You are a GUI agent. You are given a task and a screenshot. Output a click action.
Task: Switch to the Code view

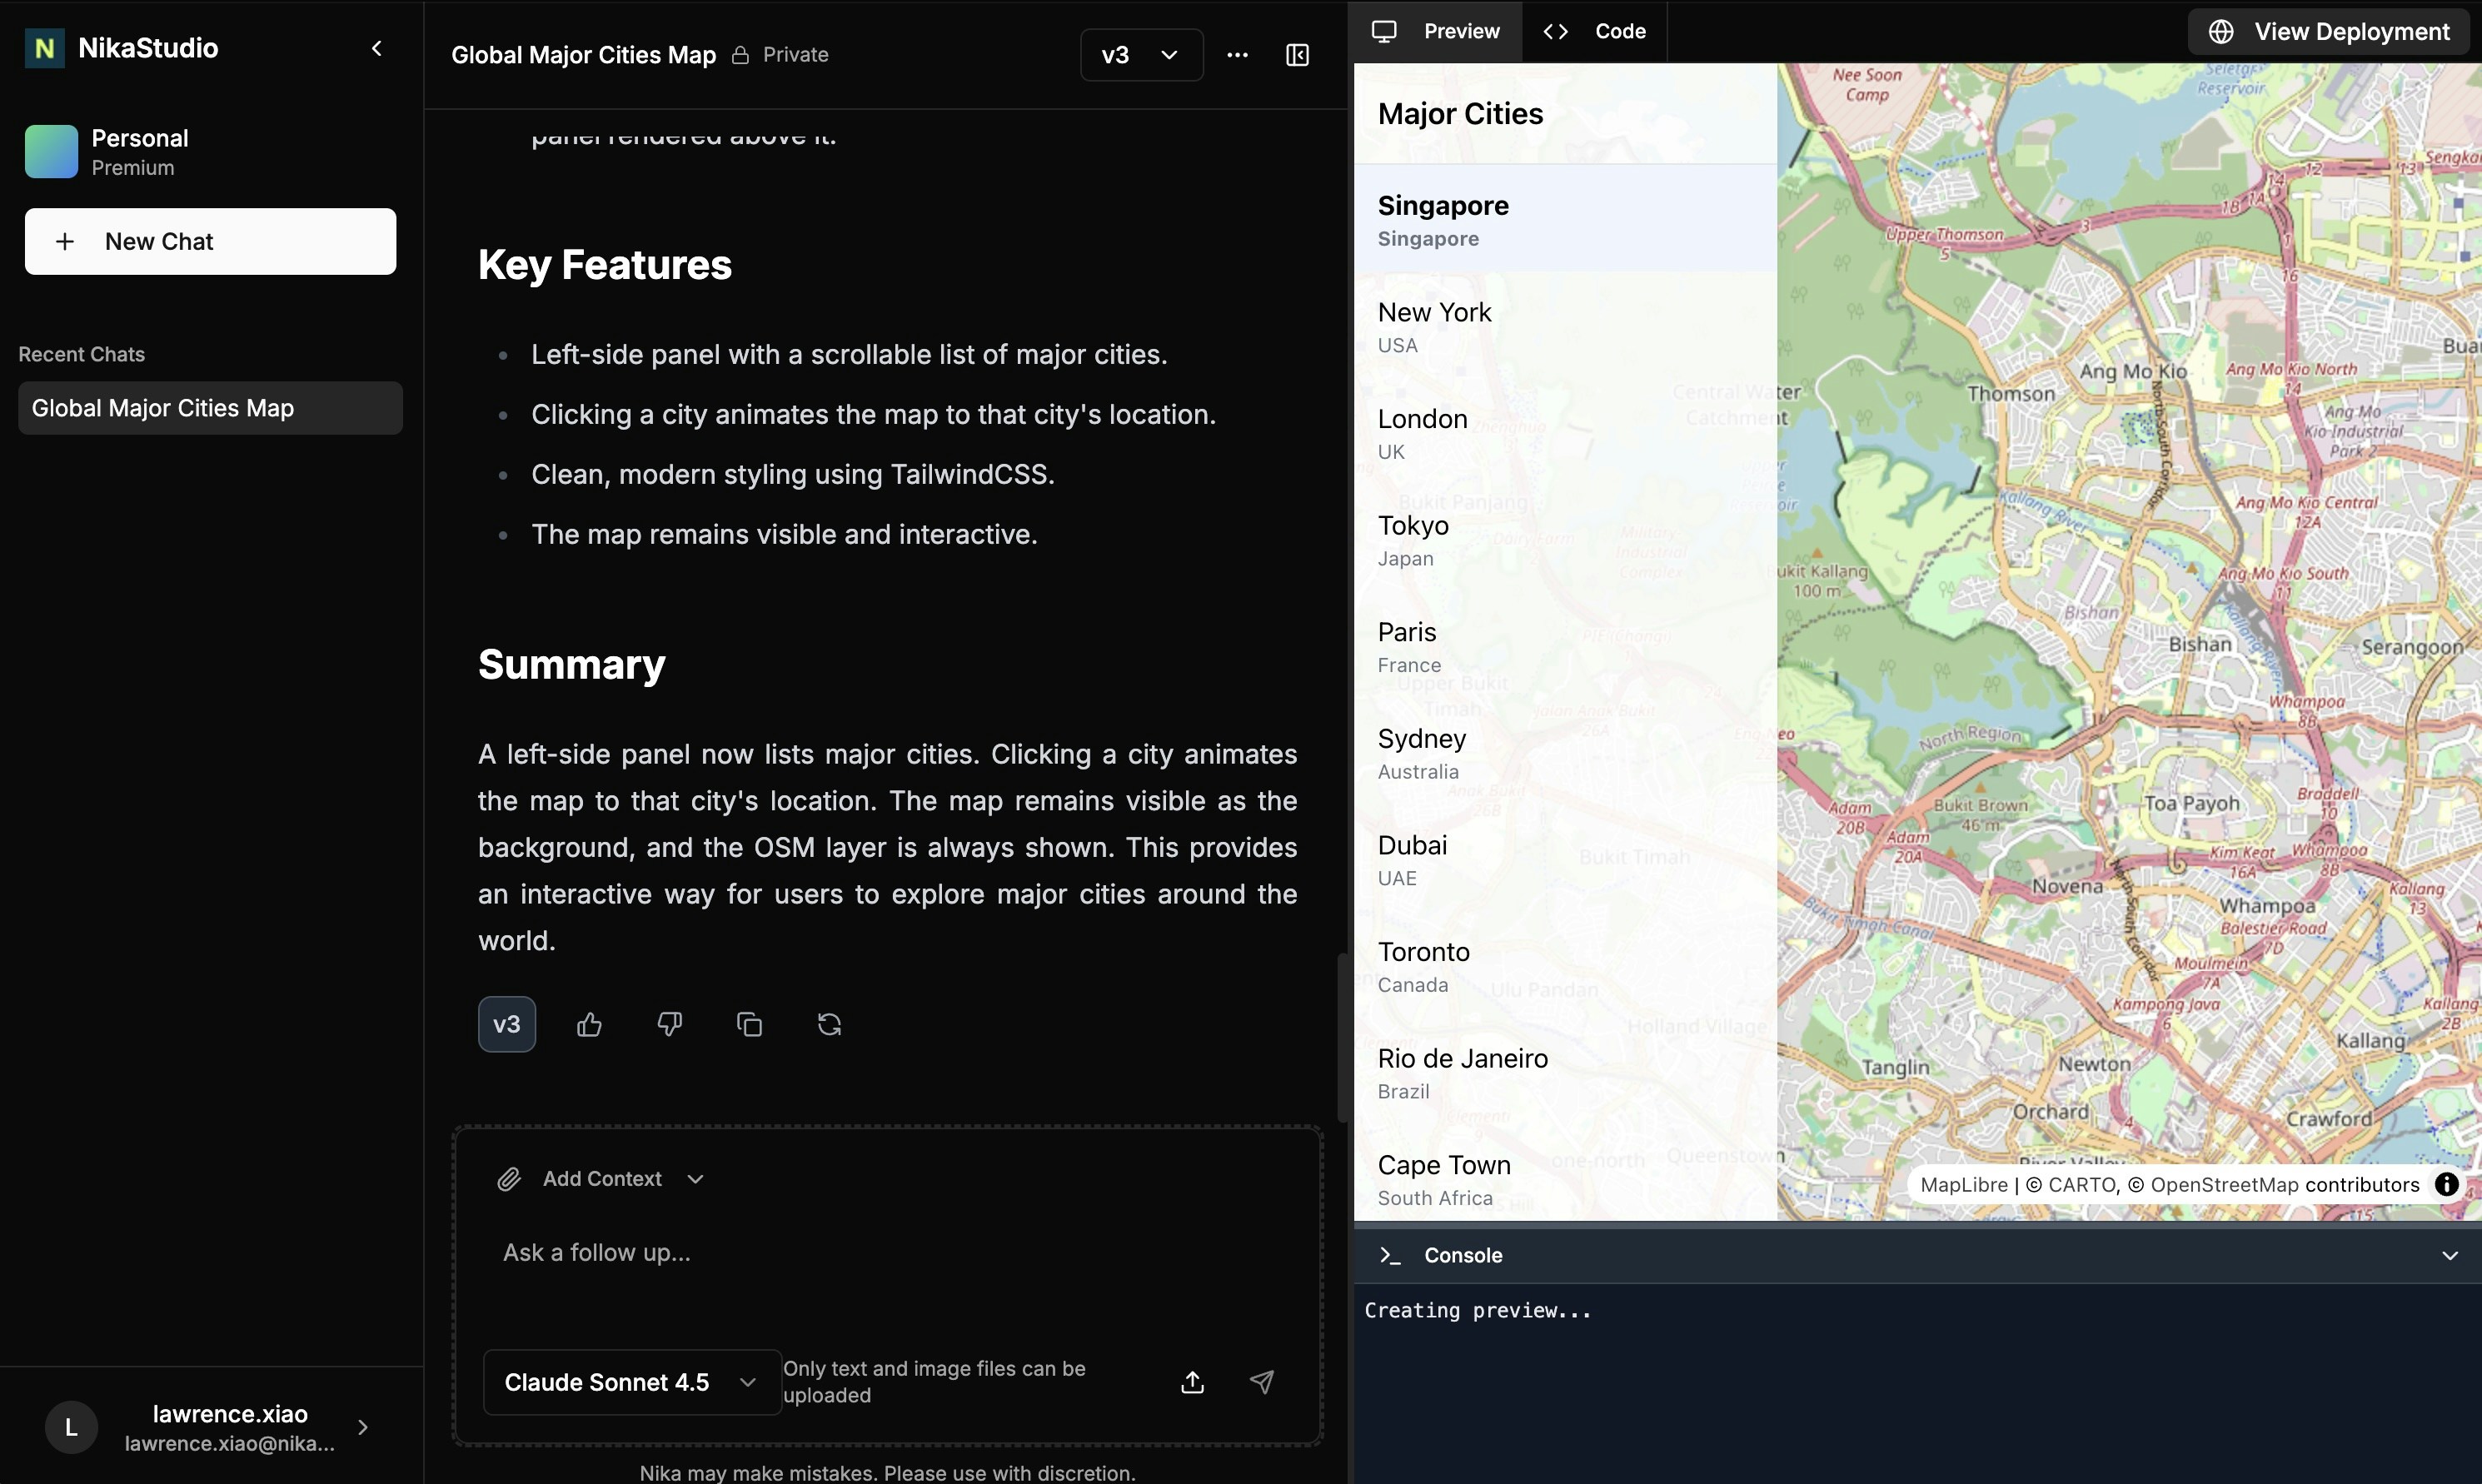click(x=1594, y=31)
